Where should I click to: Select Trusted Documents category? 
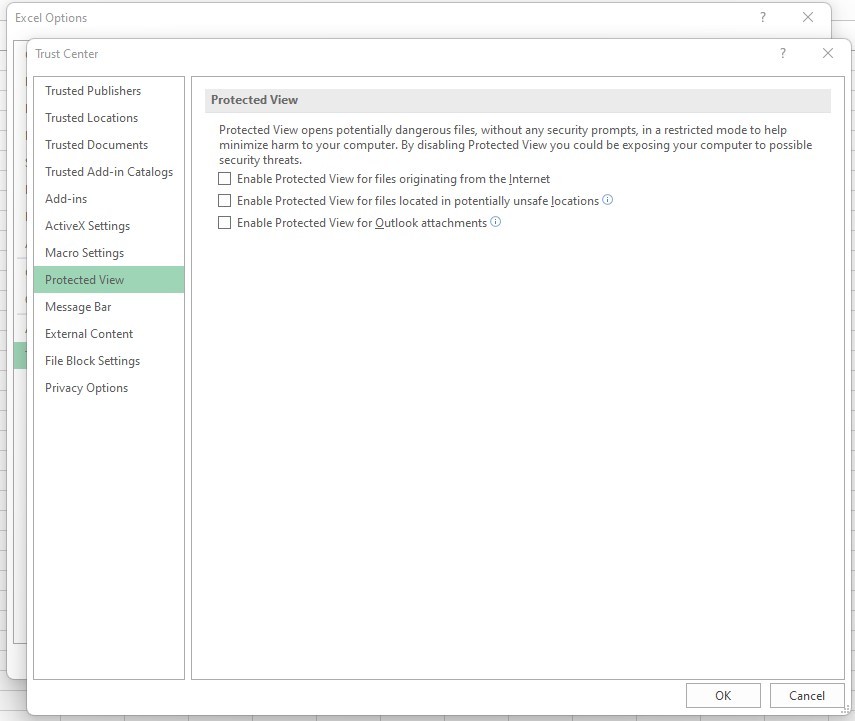[x=109, y=145]
